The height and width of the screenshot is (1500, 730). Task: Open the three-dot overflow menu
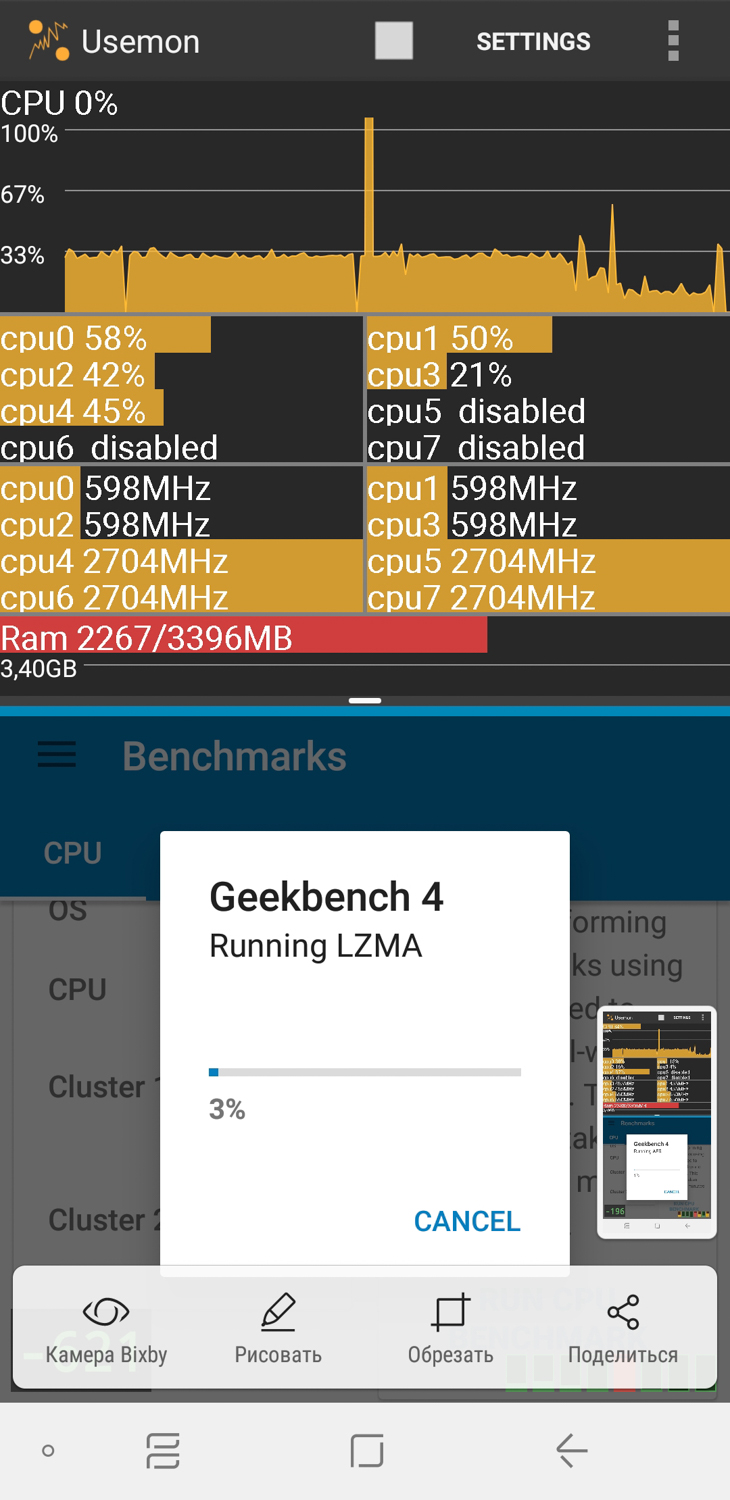click(x=673, y=41)
